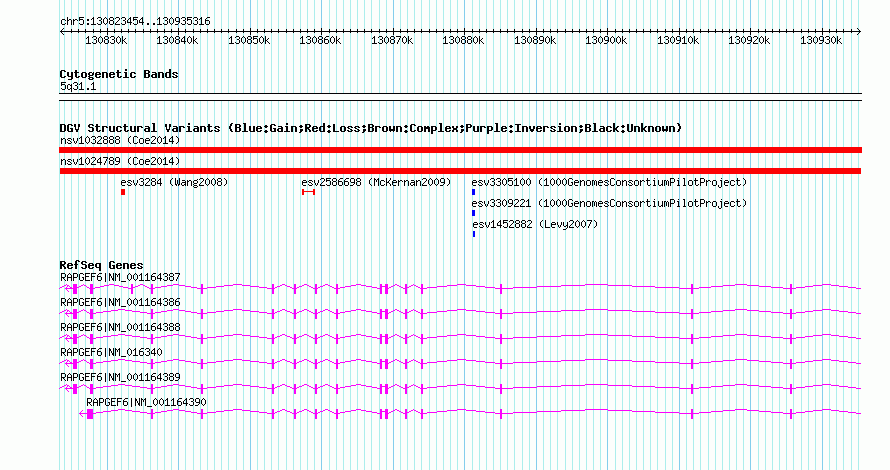
Task: Open esv3305100 (1000GenomesConsortiumPilotProject) label
Action: (x=610, y=182)
